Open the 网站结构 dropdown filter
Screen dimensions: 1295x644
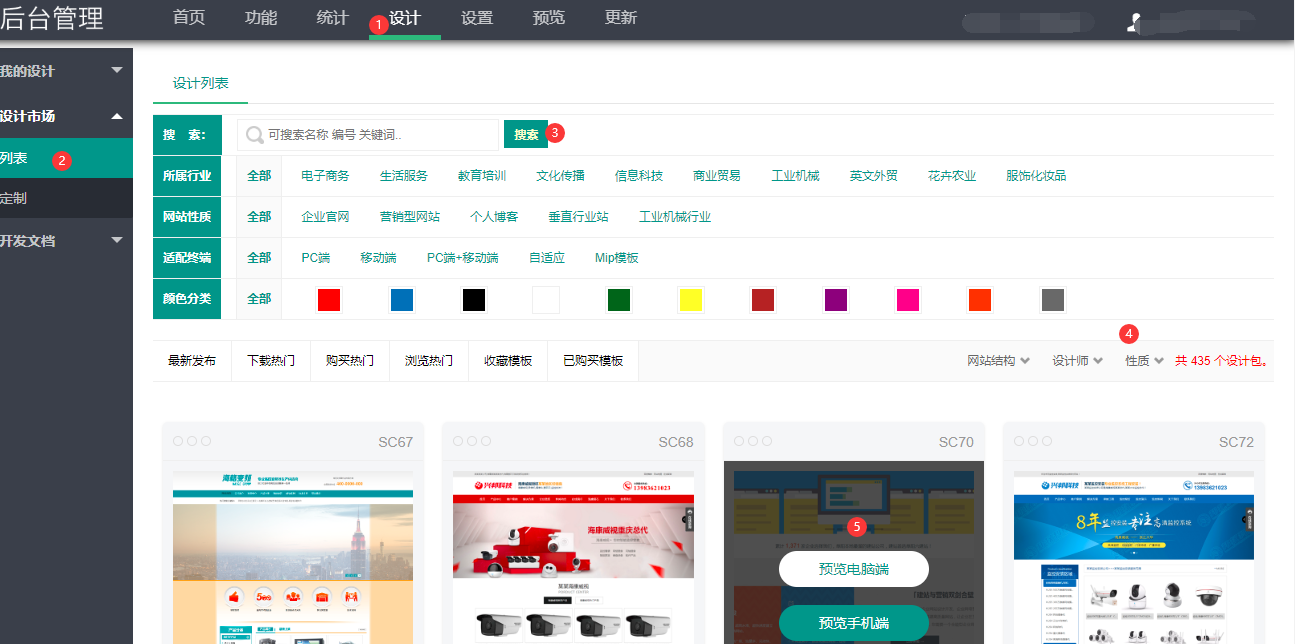coord(997,361)
